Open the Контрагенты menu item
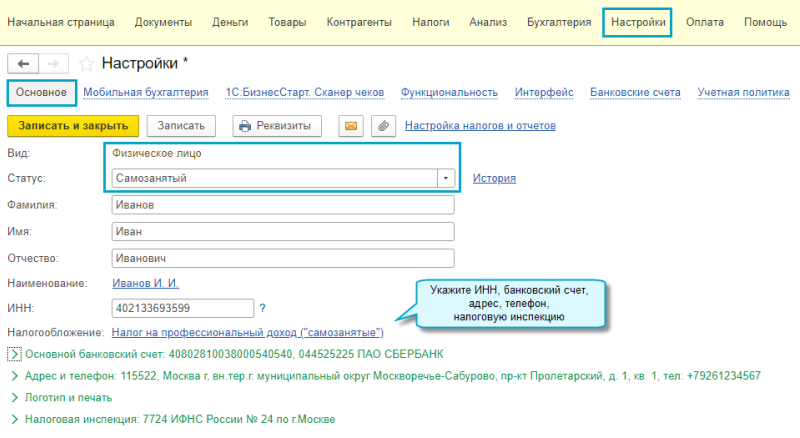 (x=359, y=22)
